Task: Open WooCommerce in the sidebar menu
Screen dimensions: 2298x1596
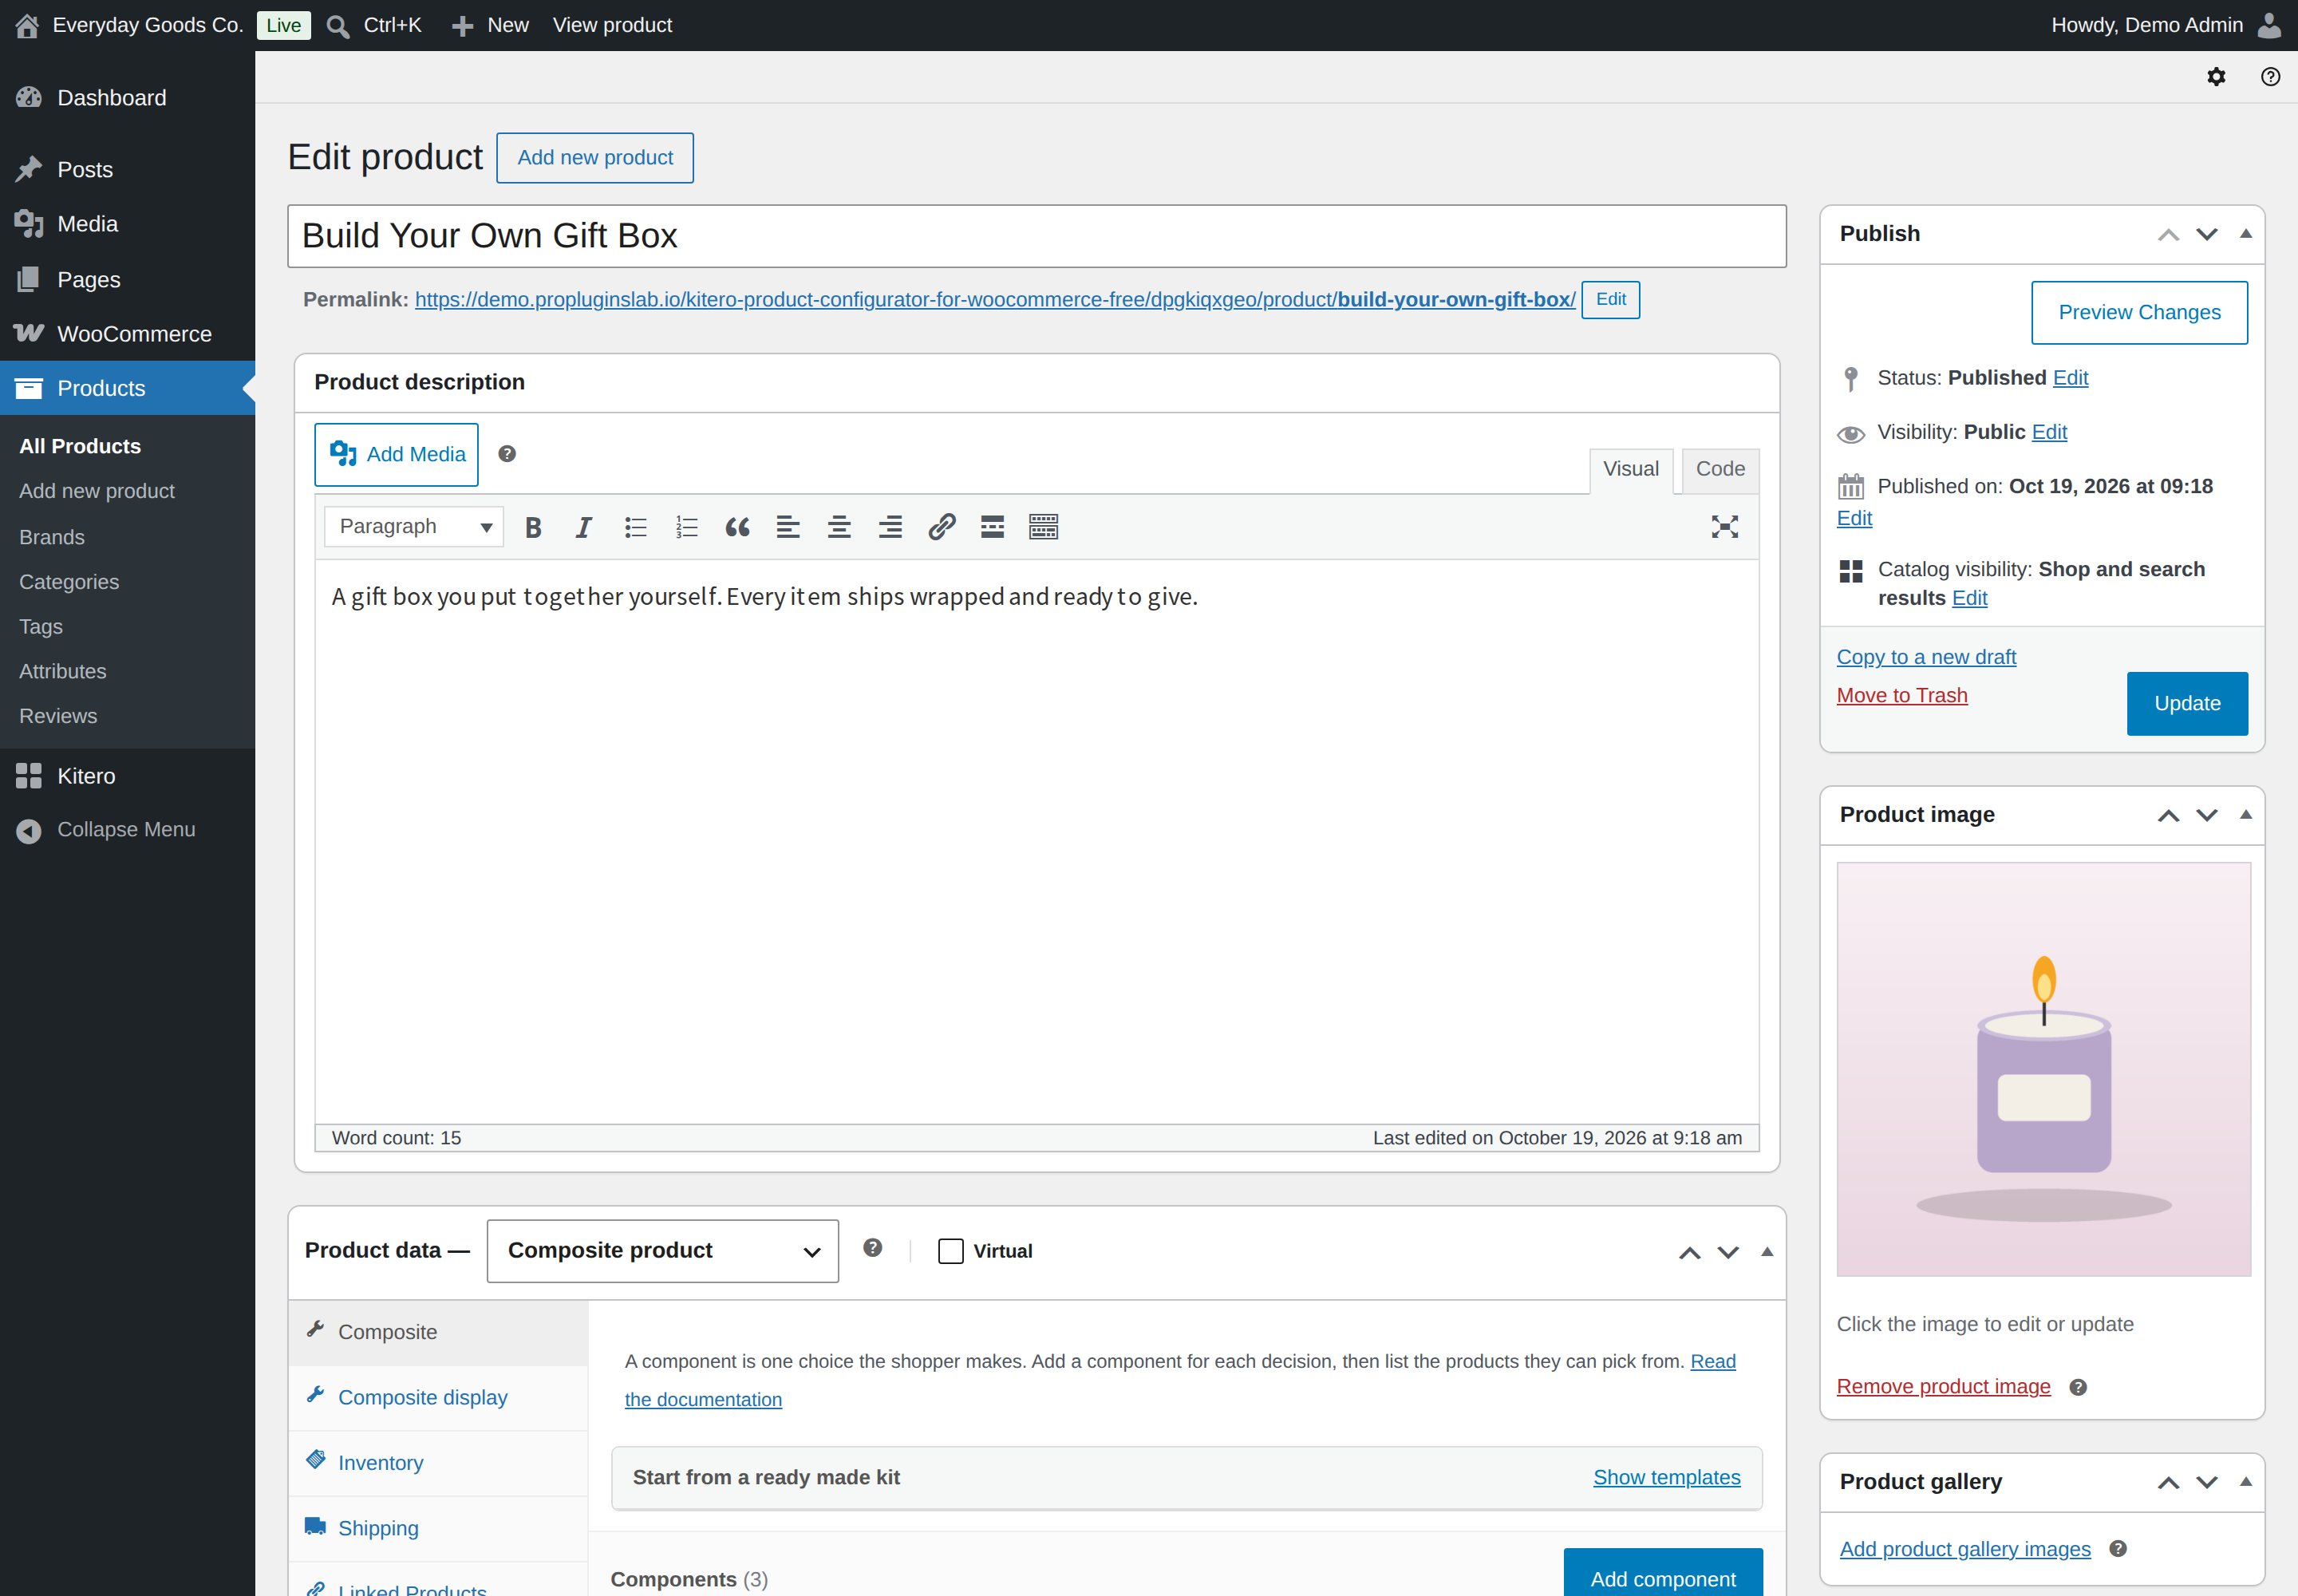Action: tap(128, 334)
